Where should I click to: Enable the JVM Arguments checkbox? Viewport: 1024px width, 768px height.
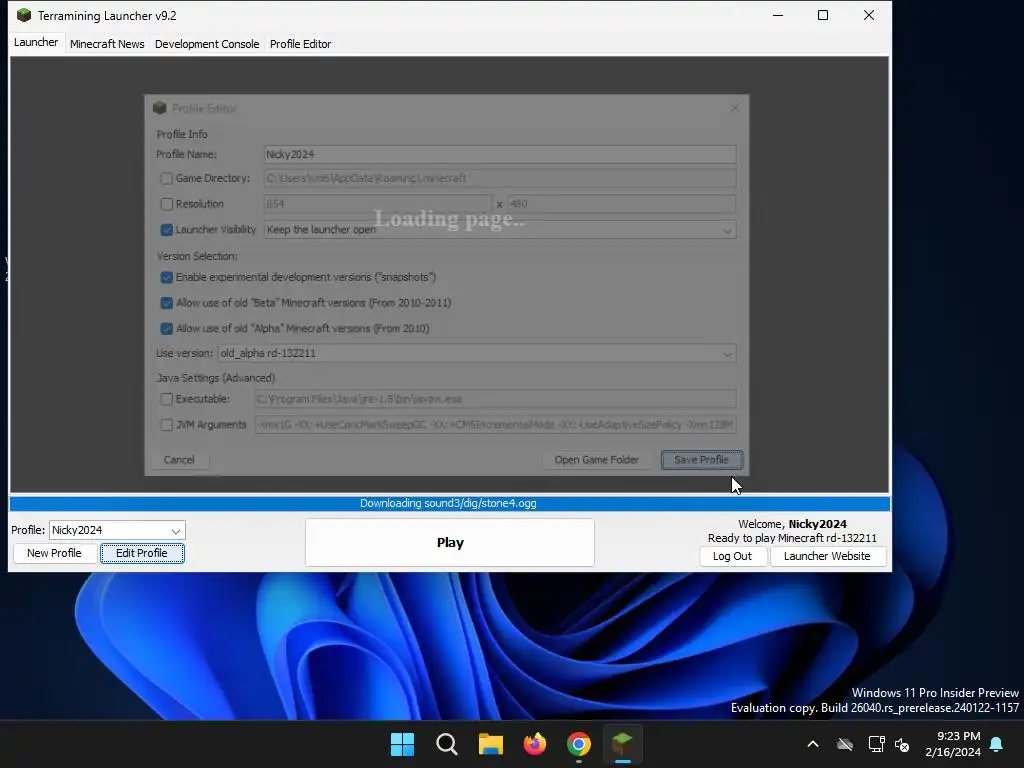[x=167, y=424]
